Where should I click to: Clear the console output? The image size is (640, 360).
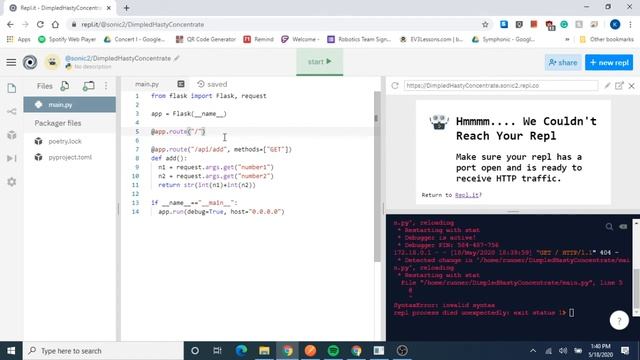click(x=623, y=226)
